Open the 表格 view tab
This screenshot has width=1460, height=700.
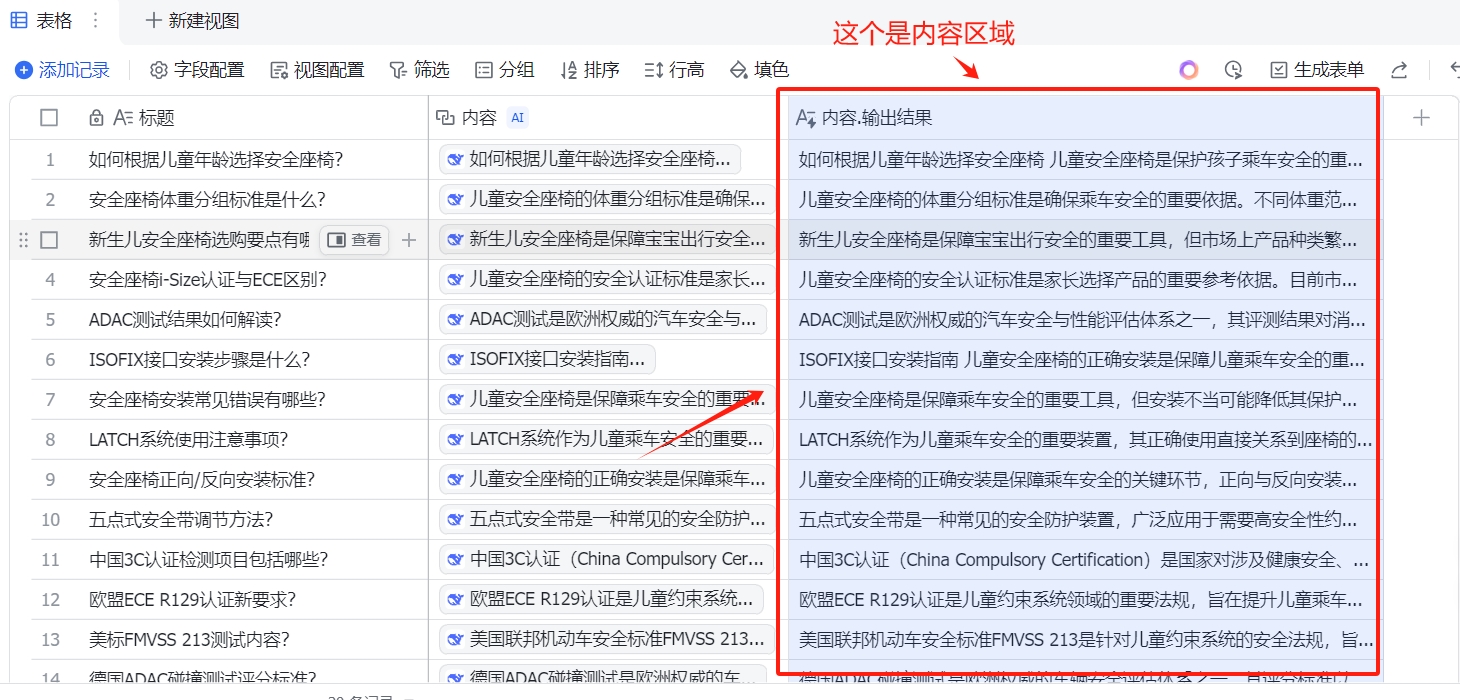pyautogui.click(x=42, y=20)
